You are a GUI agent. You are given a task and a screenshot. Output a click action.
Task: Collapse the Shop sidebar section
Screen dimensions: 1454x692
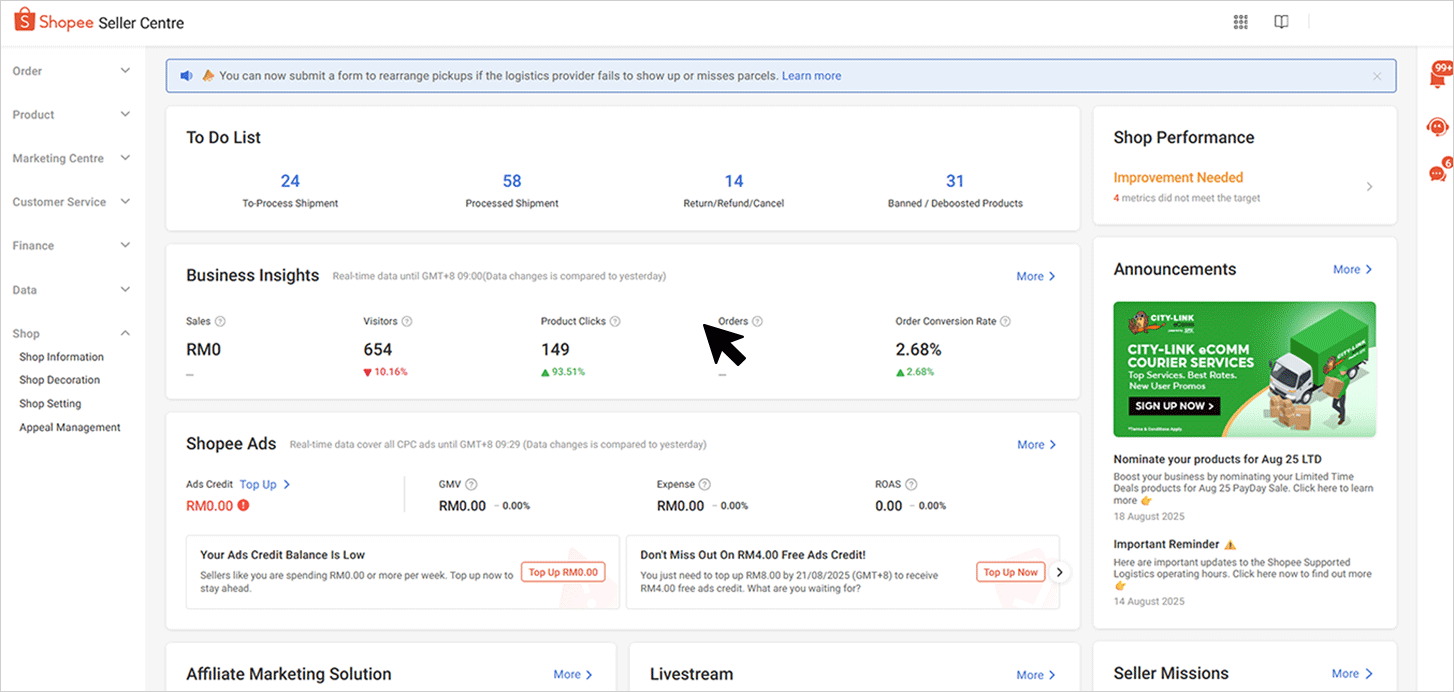click(x=125, y=333)
